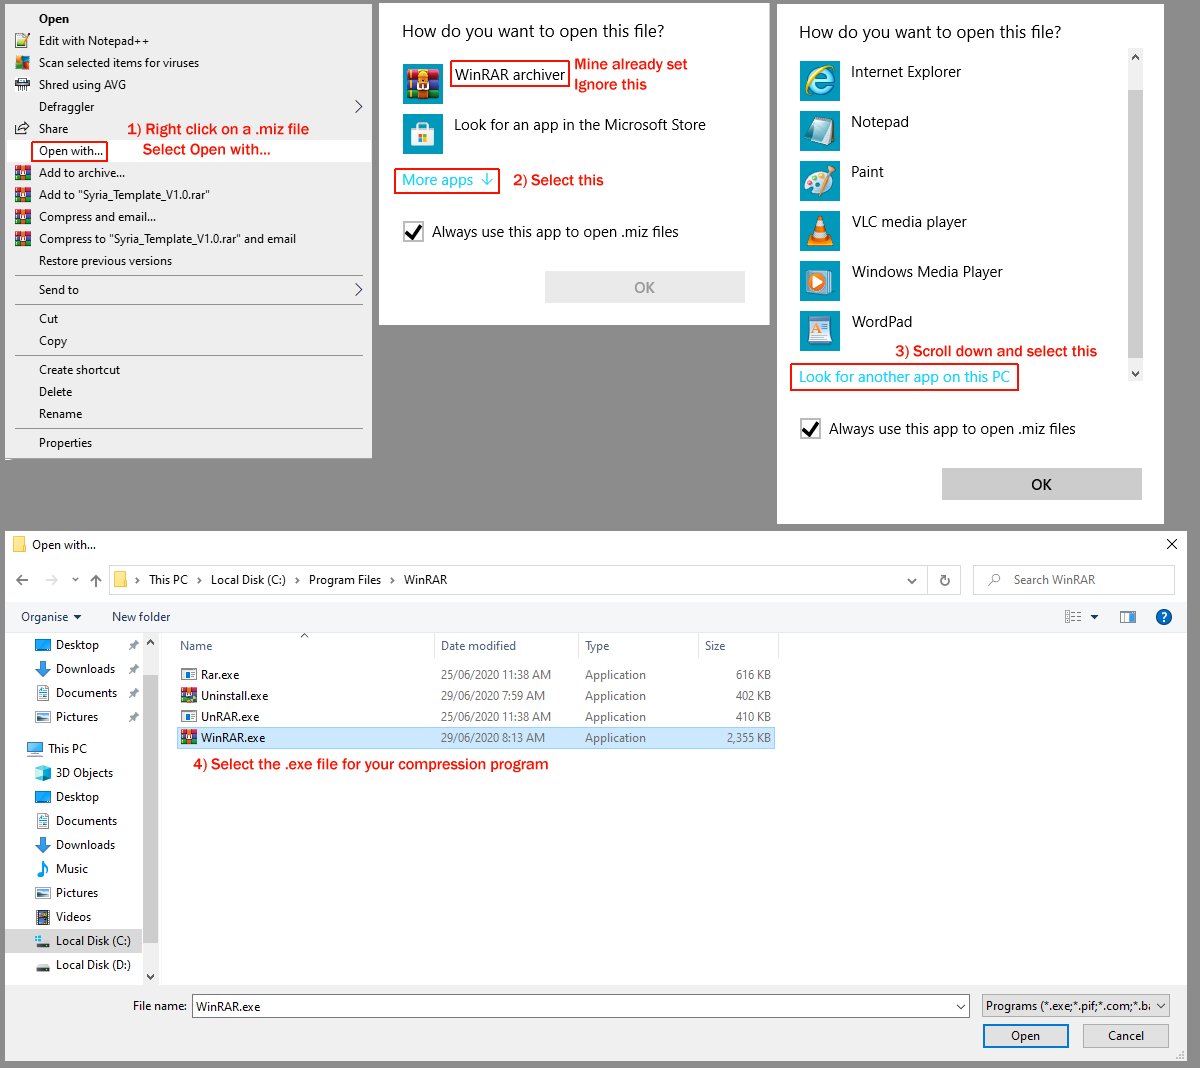Click the change view icon in the dialog toolbar
Viewport: 1200px width, 1068px height.
1073,617
